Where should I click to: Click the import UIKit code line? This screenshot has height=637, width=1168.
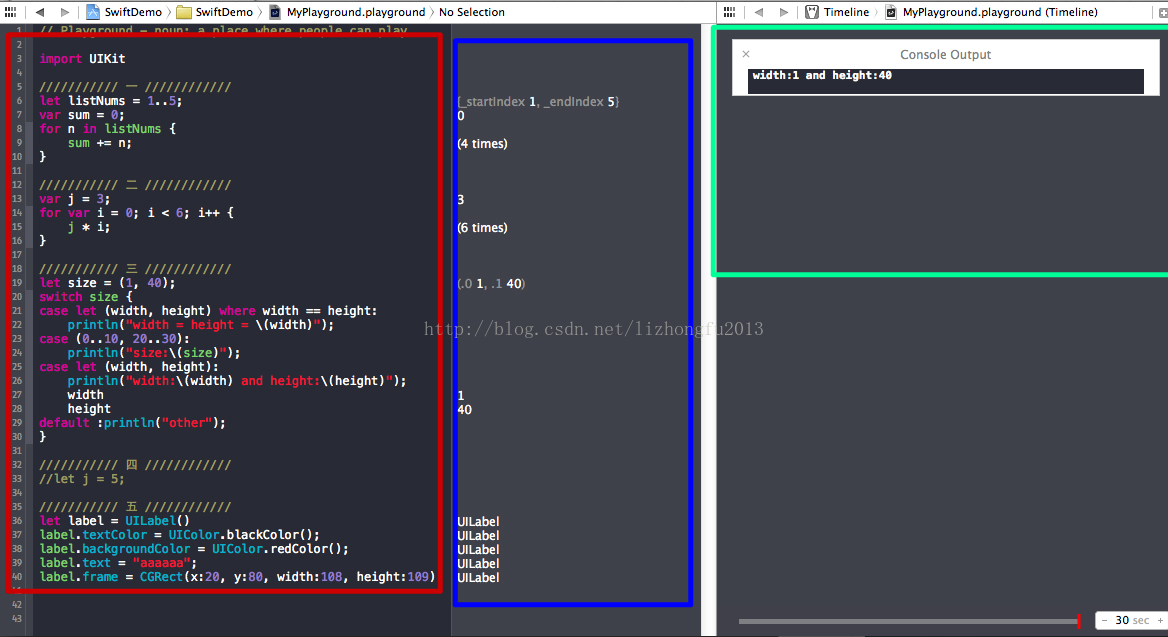(82, 58)
